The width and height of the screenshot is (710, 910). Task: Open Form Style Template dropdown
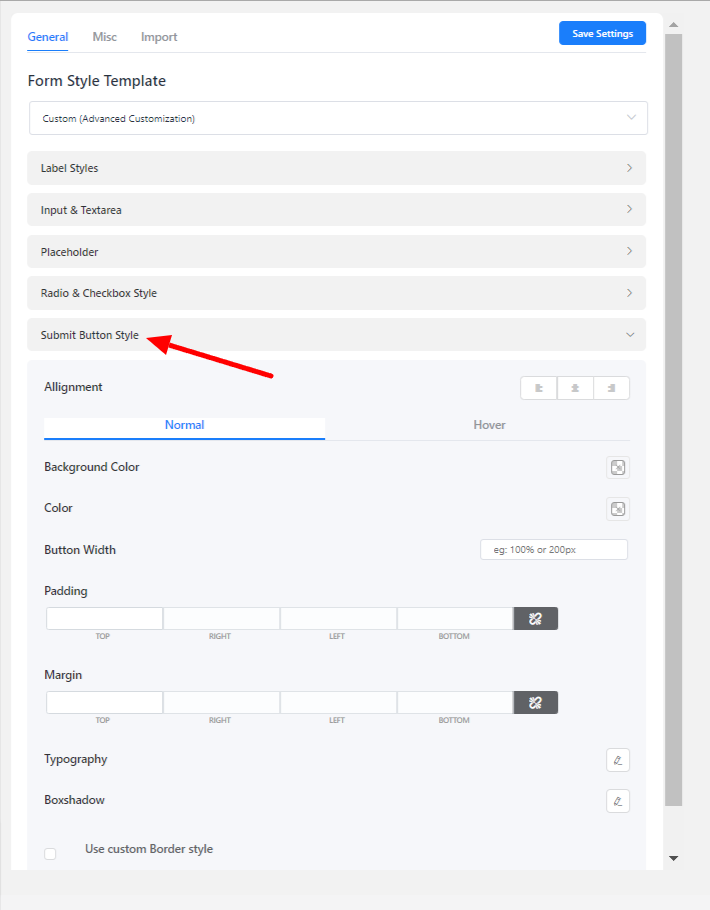pyautogui.click(x=338, y=118)
